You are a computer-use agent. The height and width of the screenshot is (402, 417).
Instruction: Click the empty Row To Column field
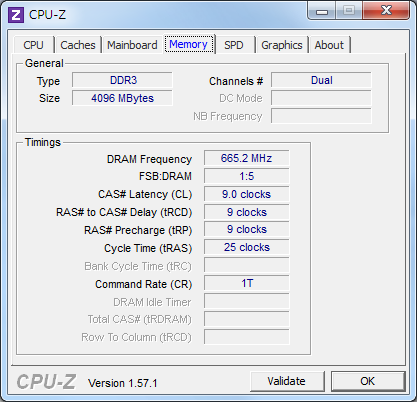[x=247, y=337]
